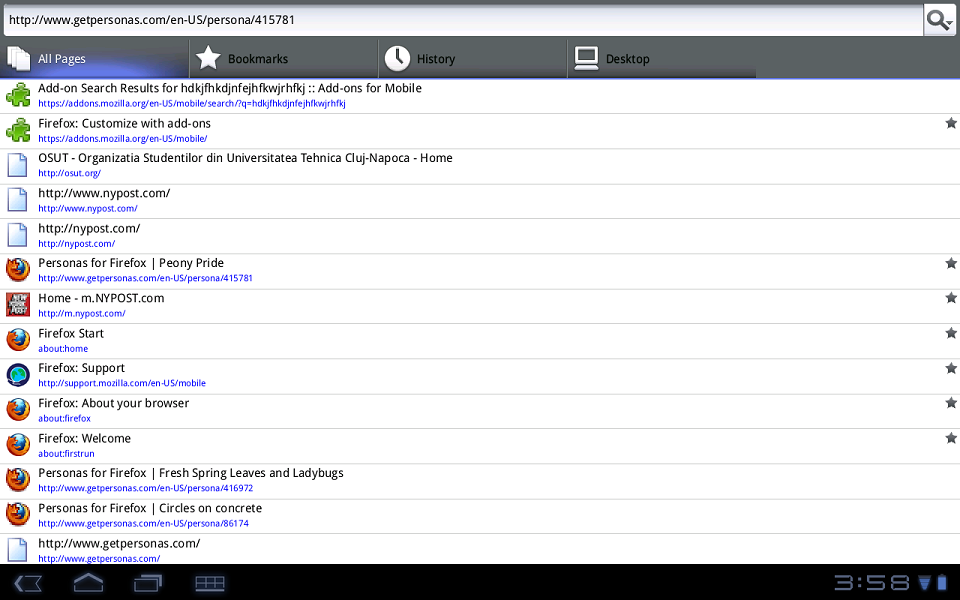Click the Firefox: Support globe icon
Image resolution: width=960 pixels, height=600 pixels.
click(18, 375)
